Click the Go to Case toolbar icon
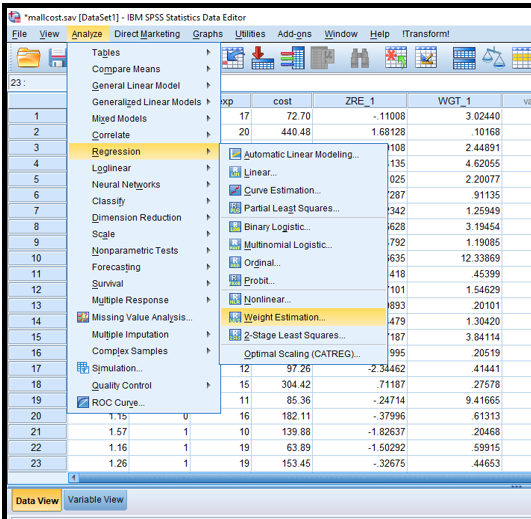Screen dimensions: 531x519 tap(233, 58)
